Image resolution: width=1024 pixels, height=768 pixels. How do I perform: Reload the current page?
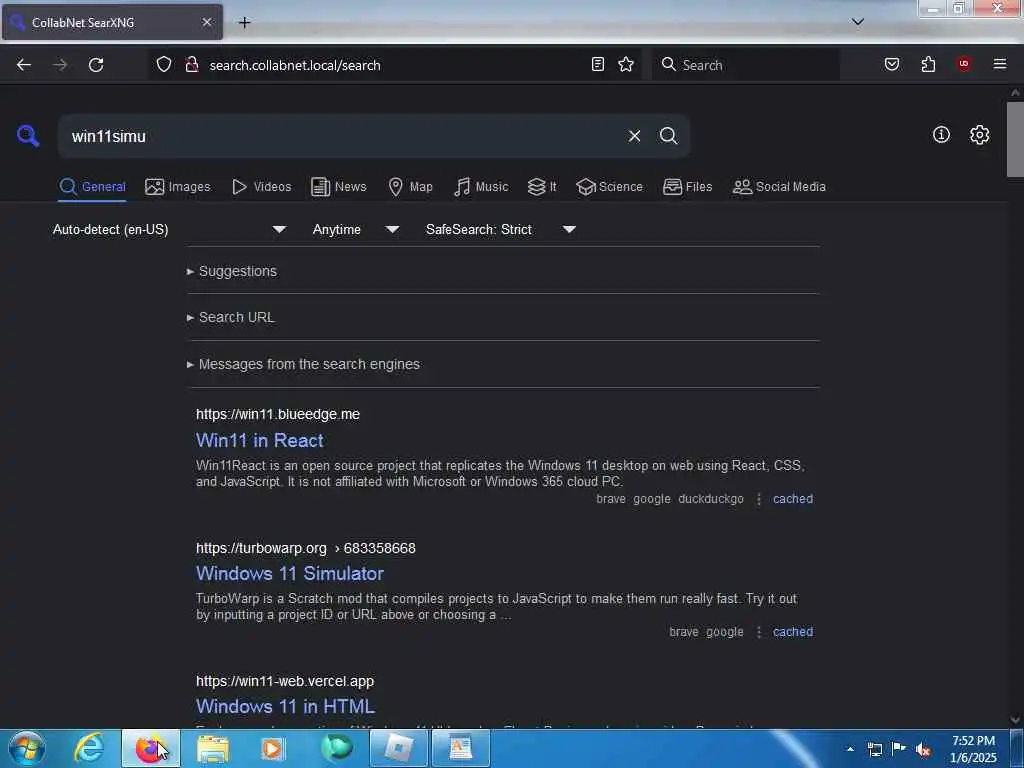pyautogui.click(x=96, y=65)
